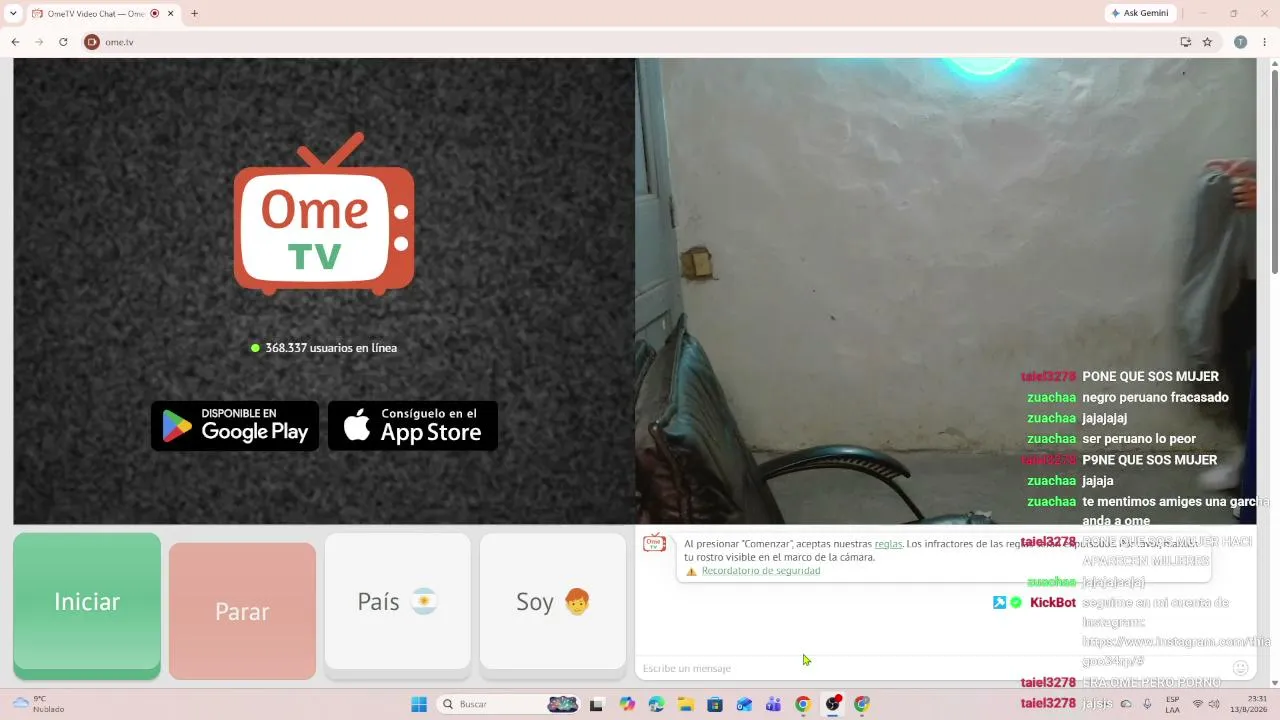Screen dimensions: 1280x720
Task: Open the Wi-Fi network tray icon
Action: click(x=1198, y=704)
